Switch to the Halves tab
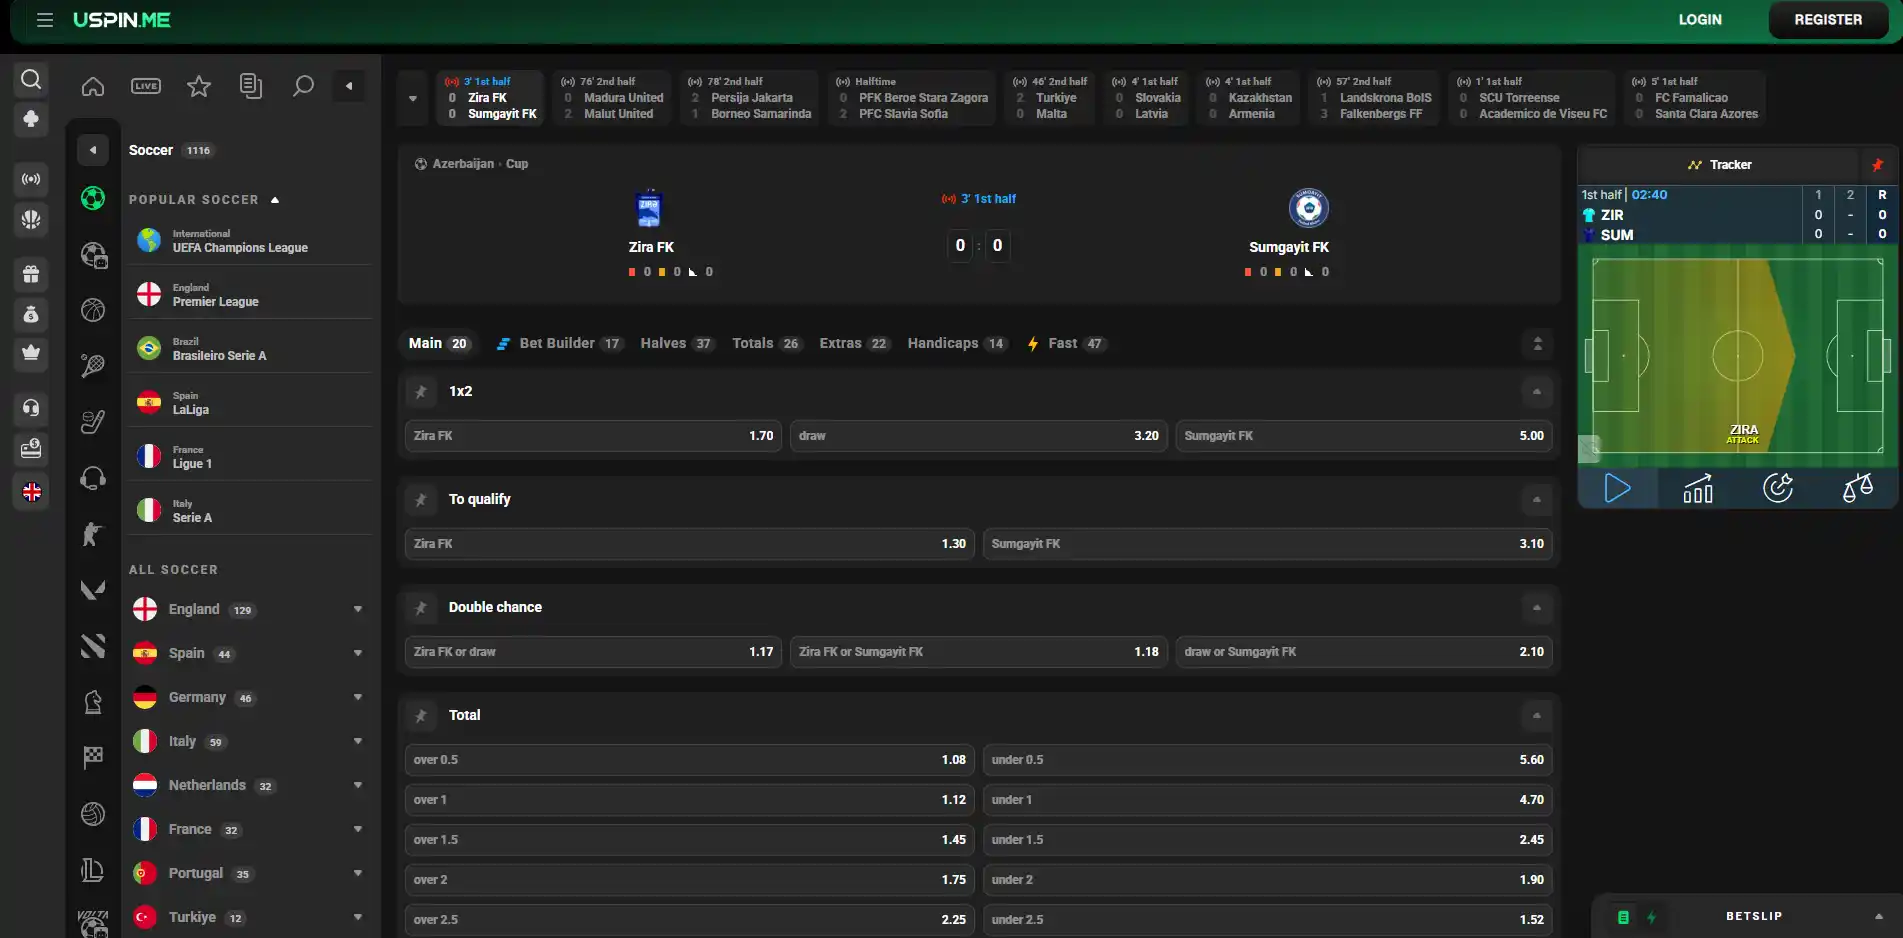Screen dimensions: 1903x938 (x=677, y=344)
